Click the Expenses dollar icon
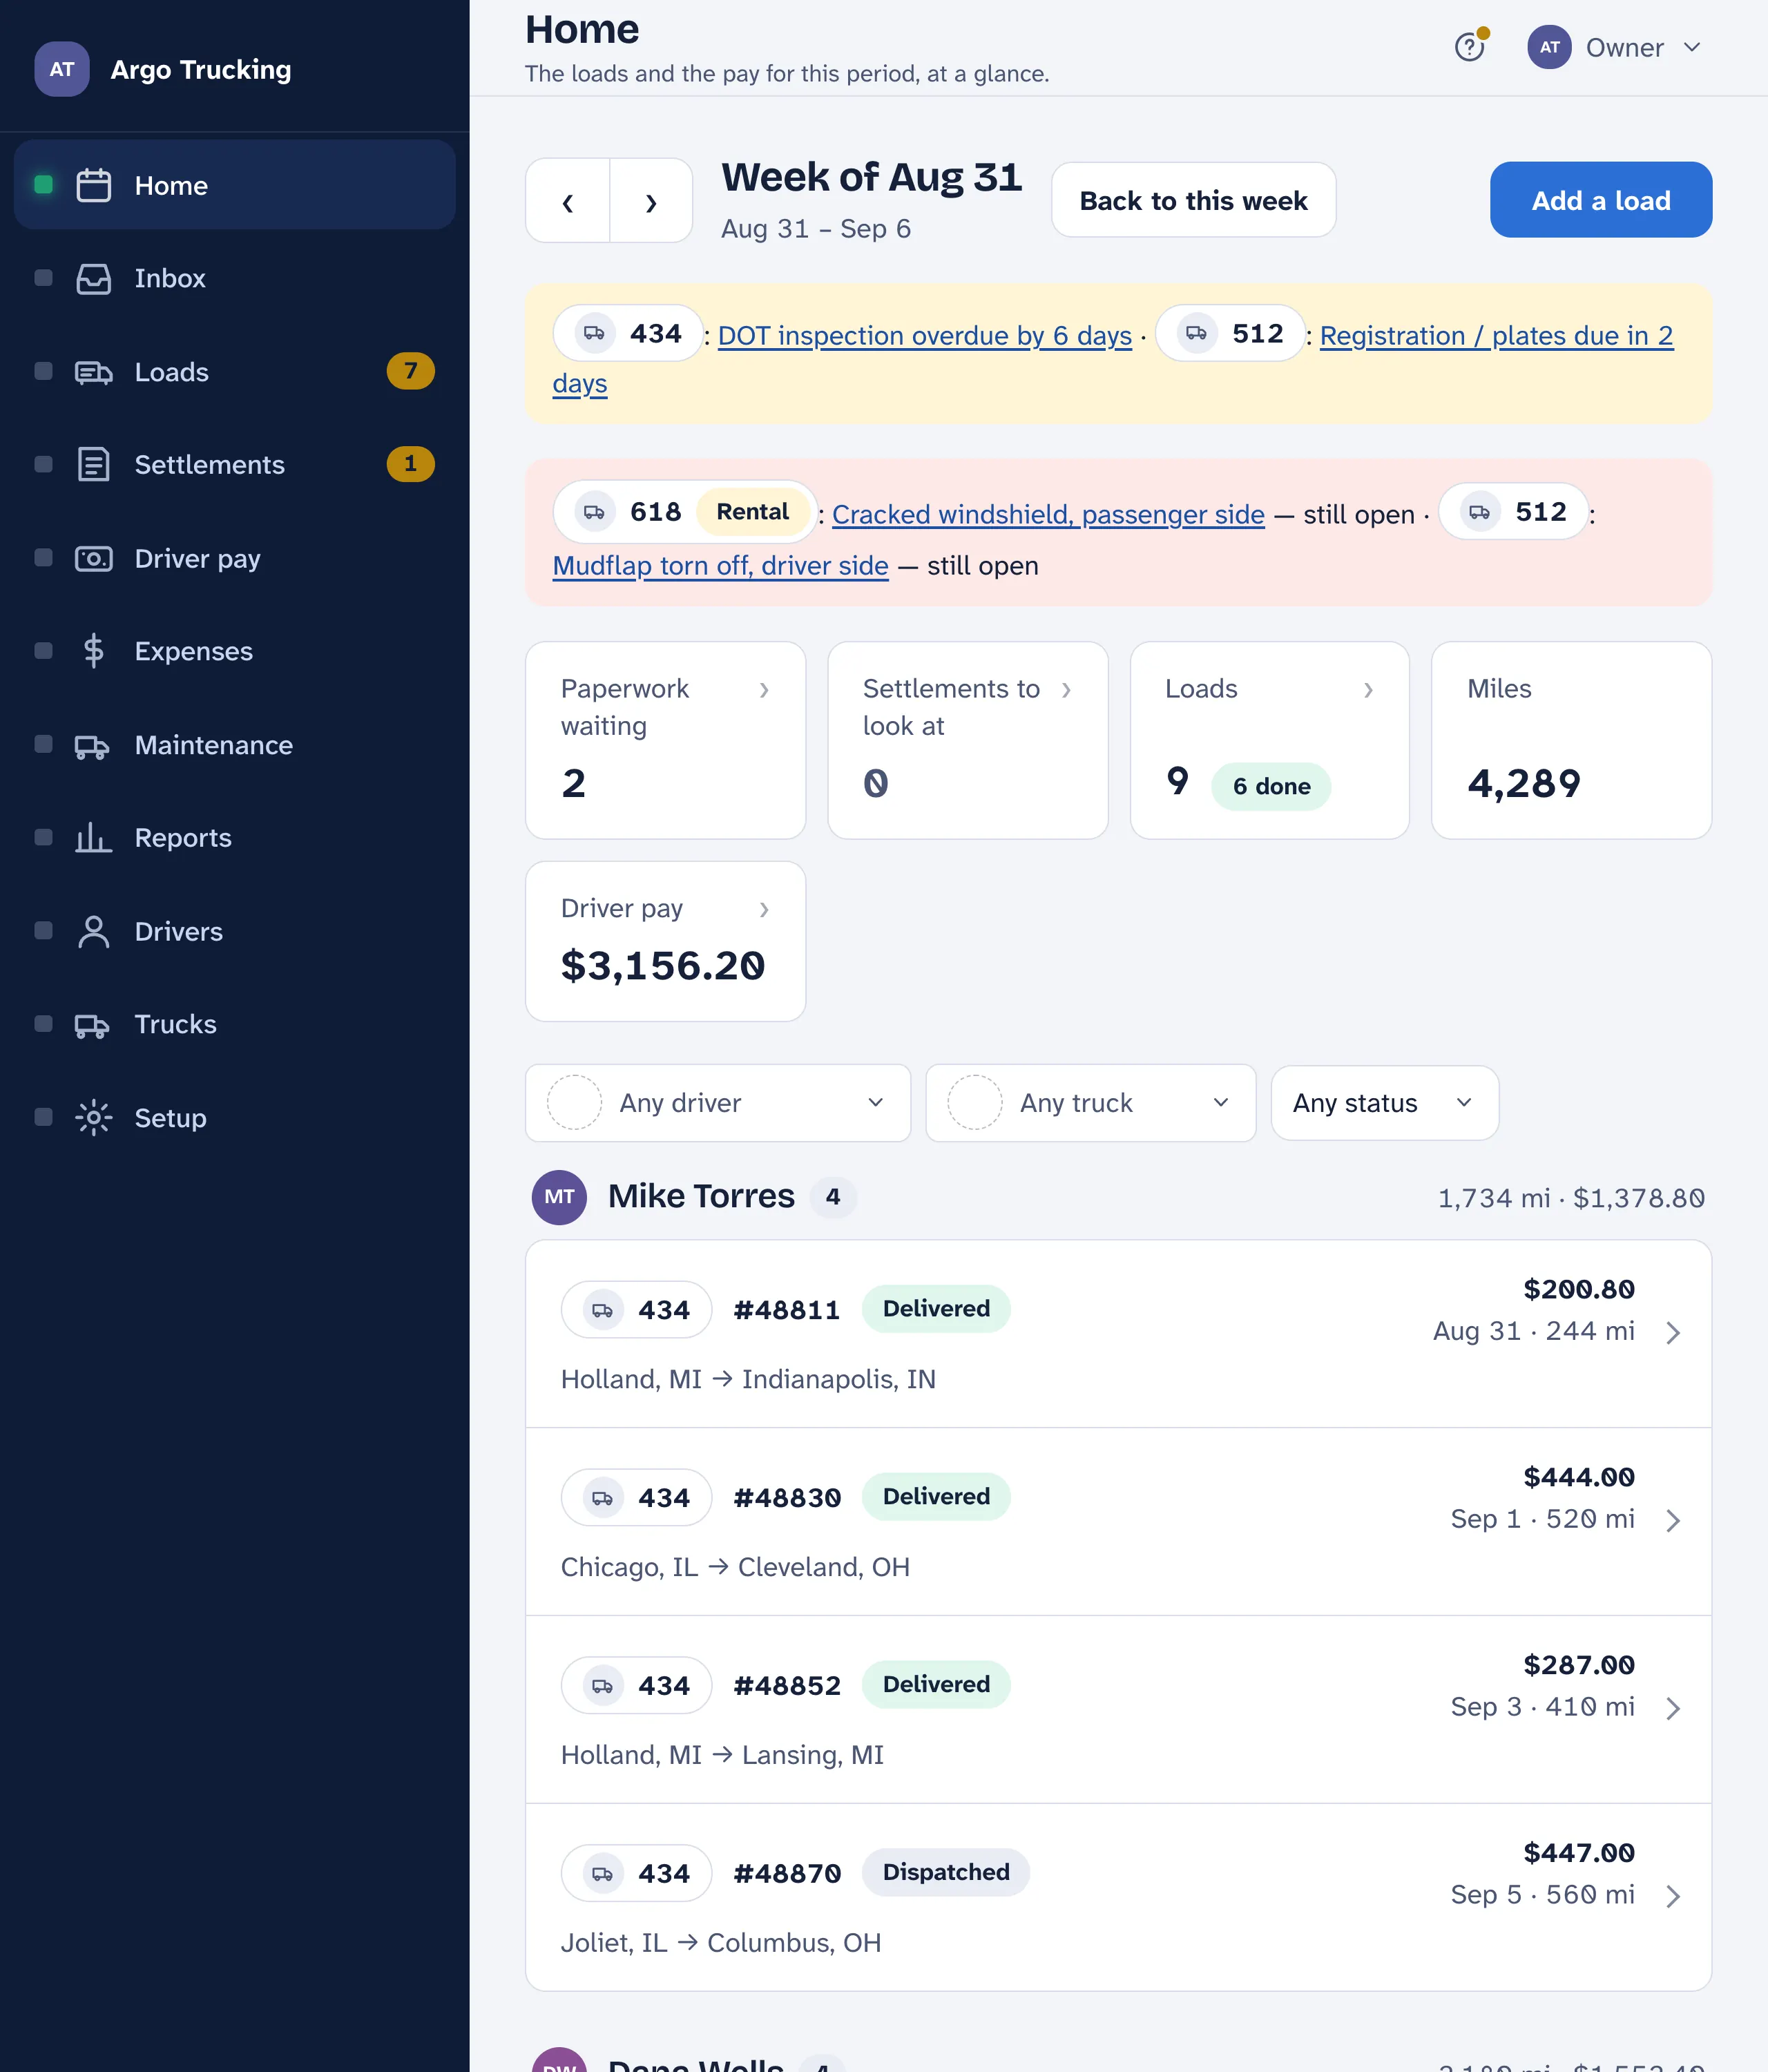Screen dimensions: 1768x2072 pos(93,651)
